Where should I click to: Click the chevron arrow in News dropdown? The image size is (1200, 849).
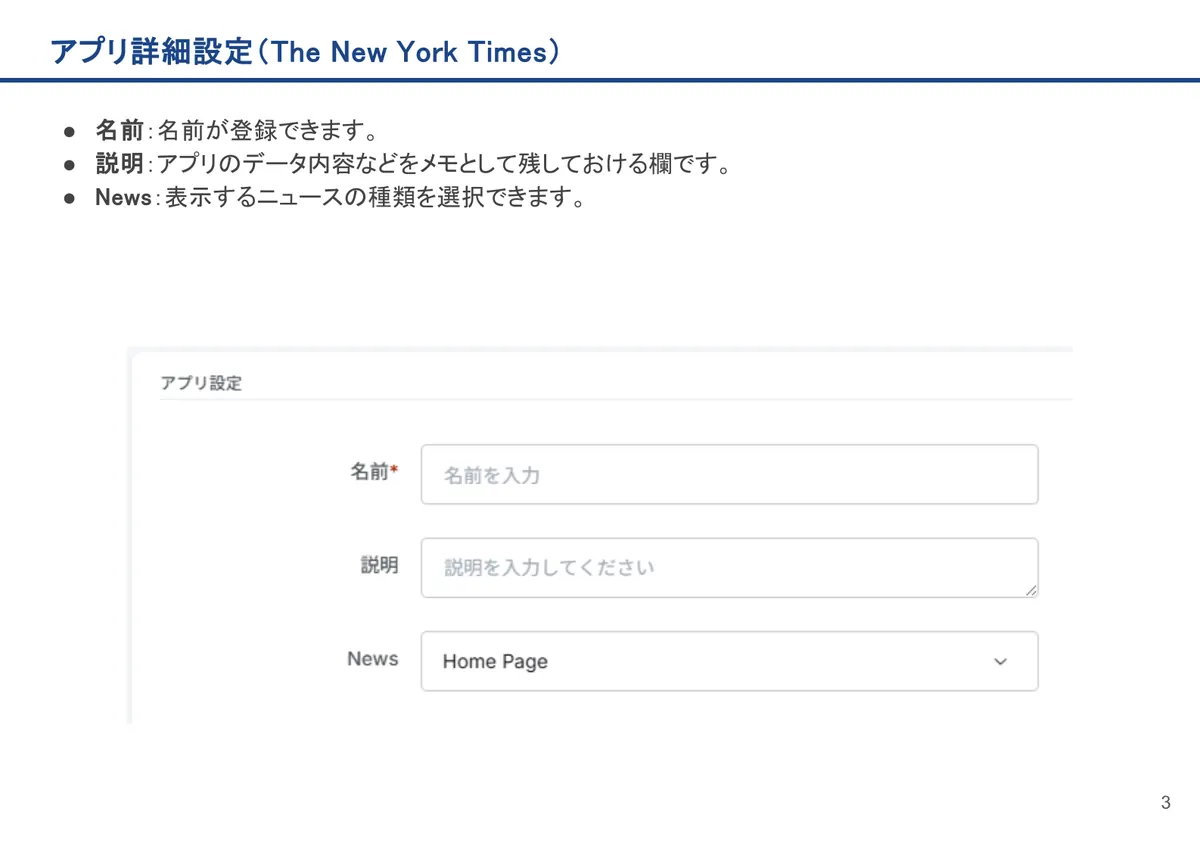(x=1000, y=662)
